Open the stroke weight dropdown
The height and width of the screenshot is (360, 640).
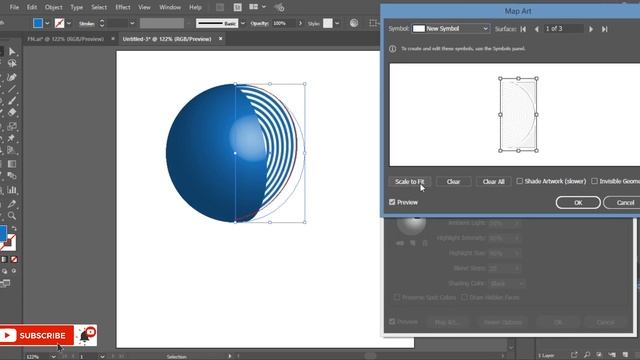pos(132,23)
